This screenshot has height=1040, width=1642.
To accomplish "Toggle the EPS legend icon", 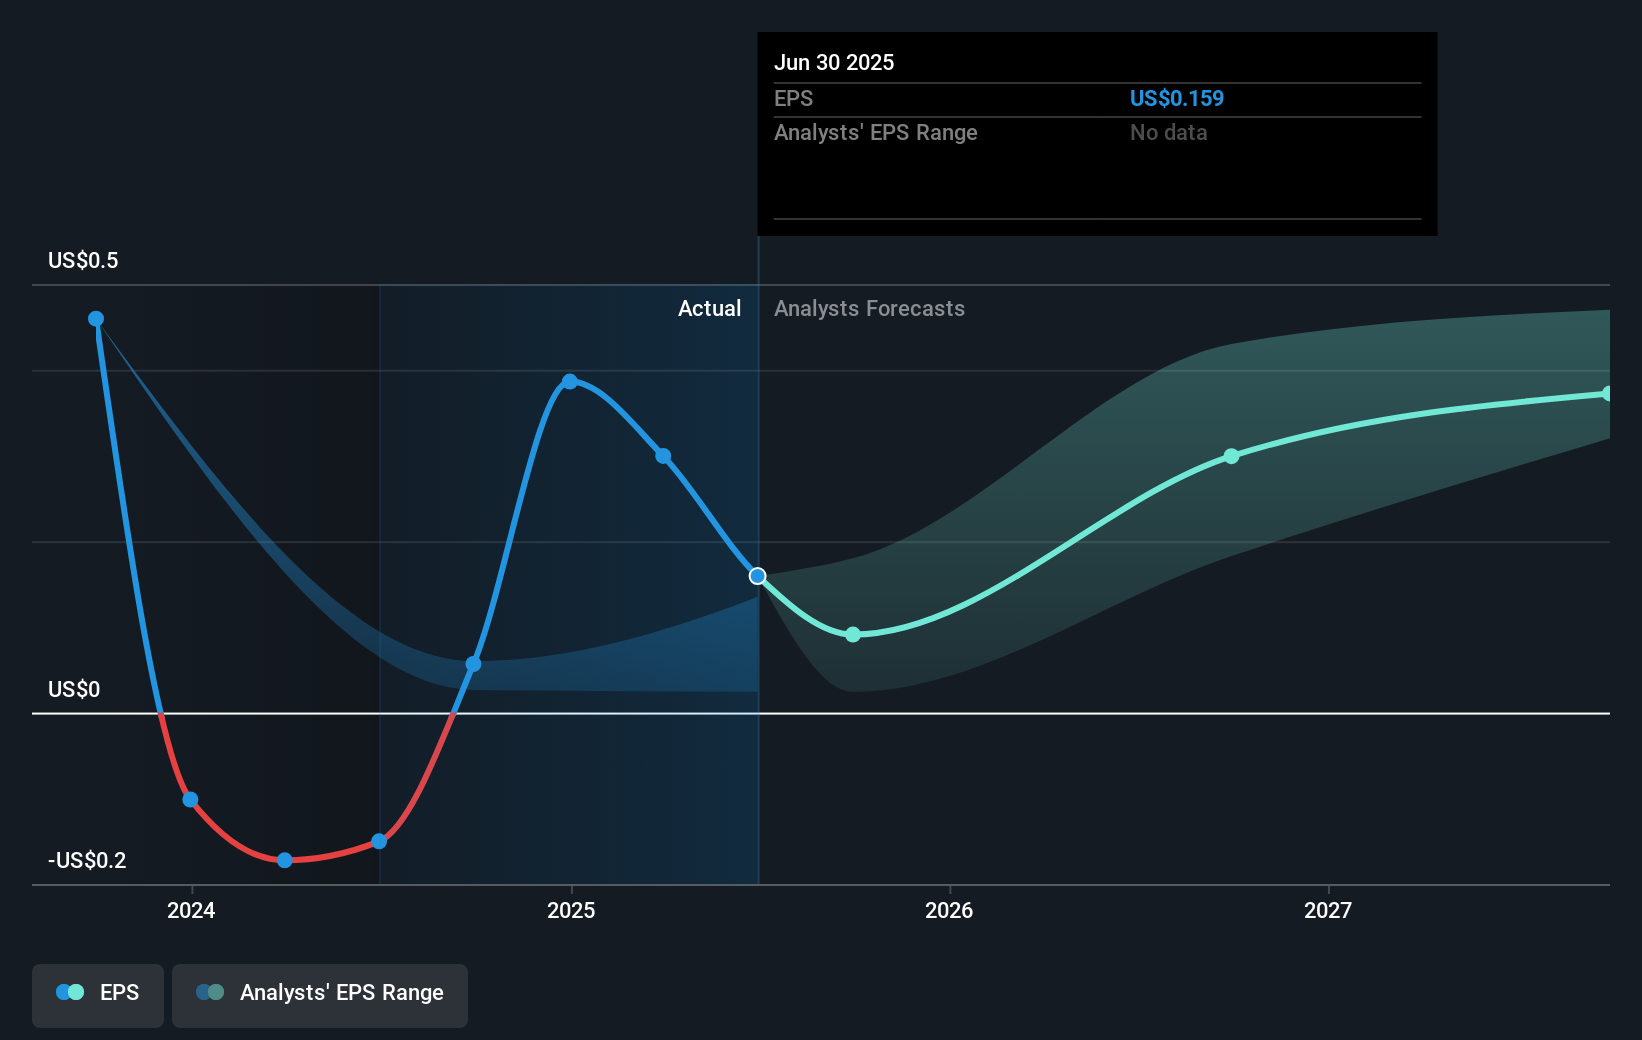I will coord(68,992).
